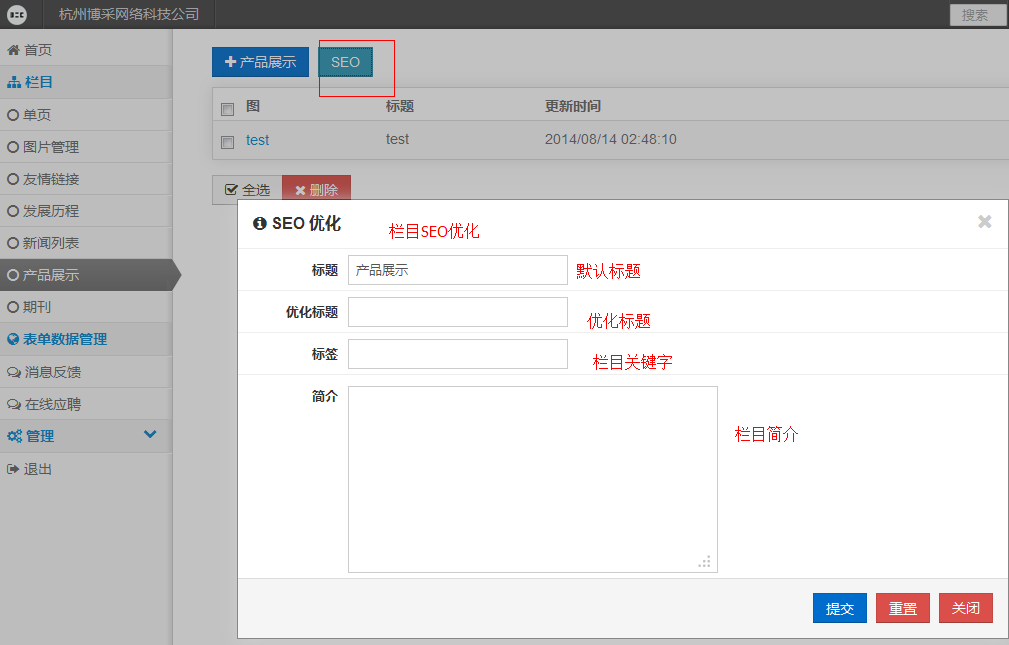Click the globe icon beside 表单数据管理

coord(14,340)
